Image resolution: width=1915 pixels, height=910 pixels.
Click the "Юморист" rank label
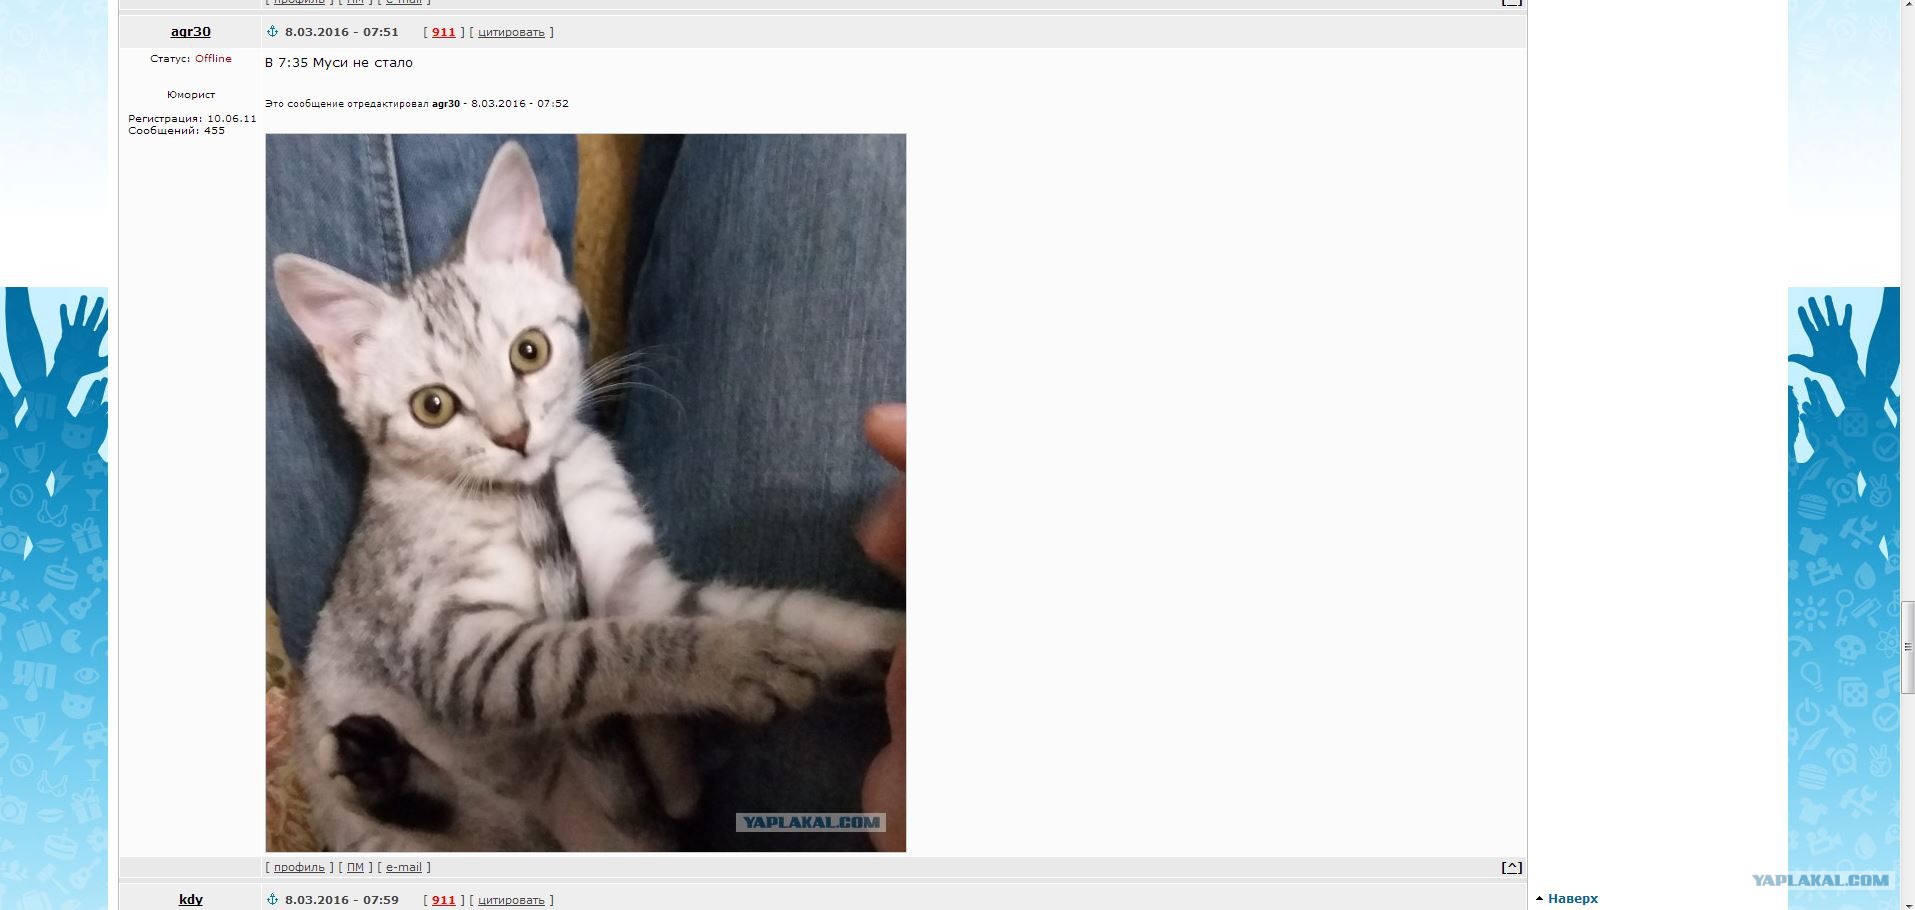[191, 95]
